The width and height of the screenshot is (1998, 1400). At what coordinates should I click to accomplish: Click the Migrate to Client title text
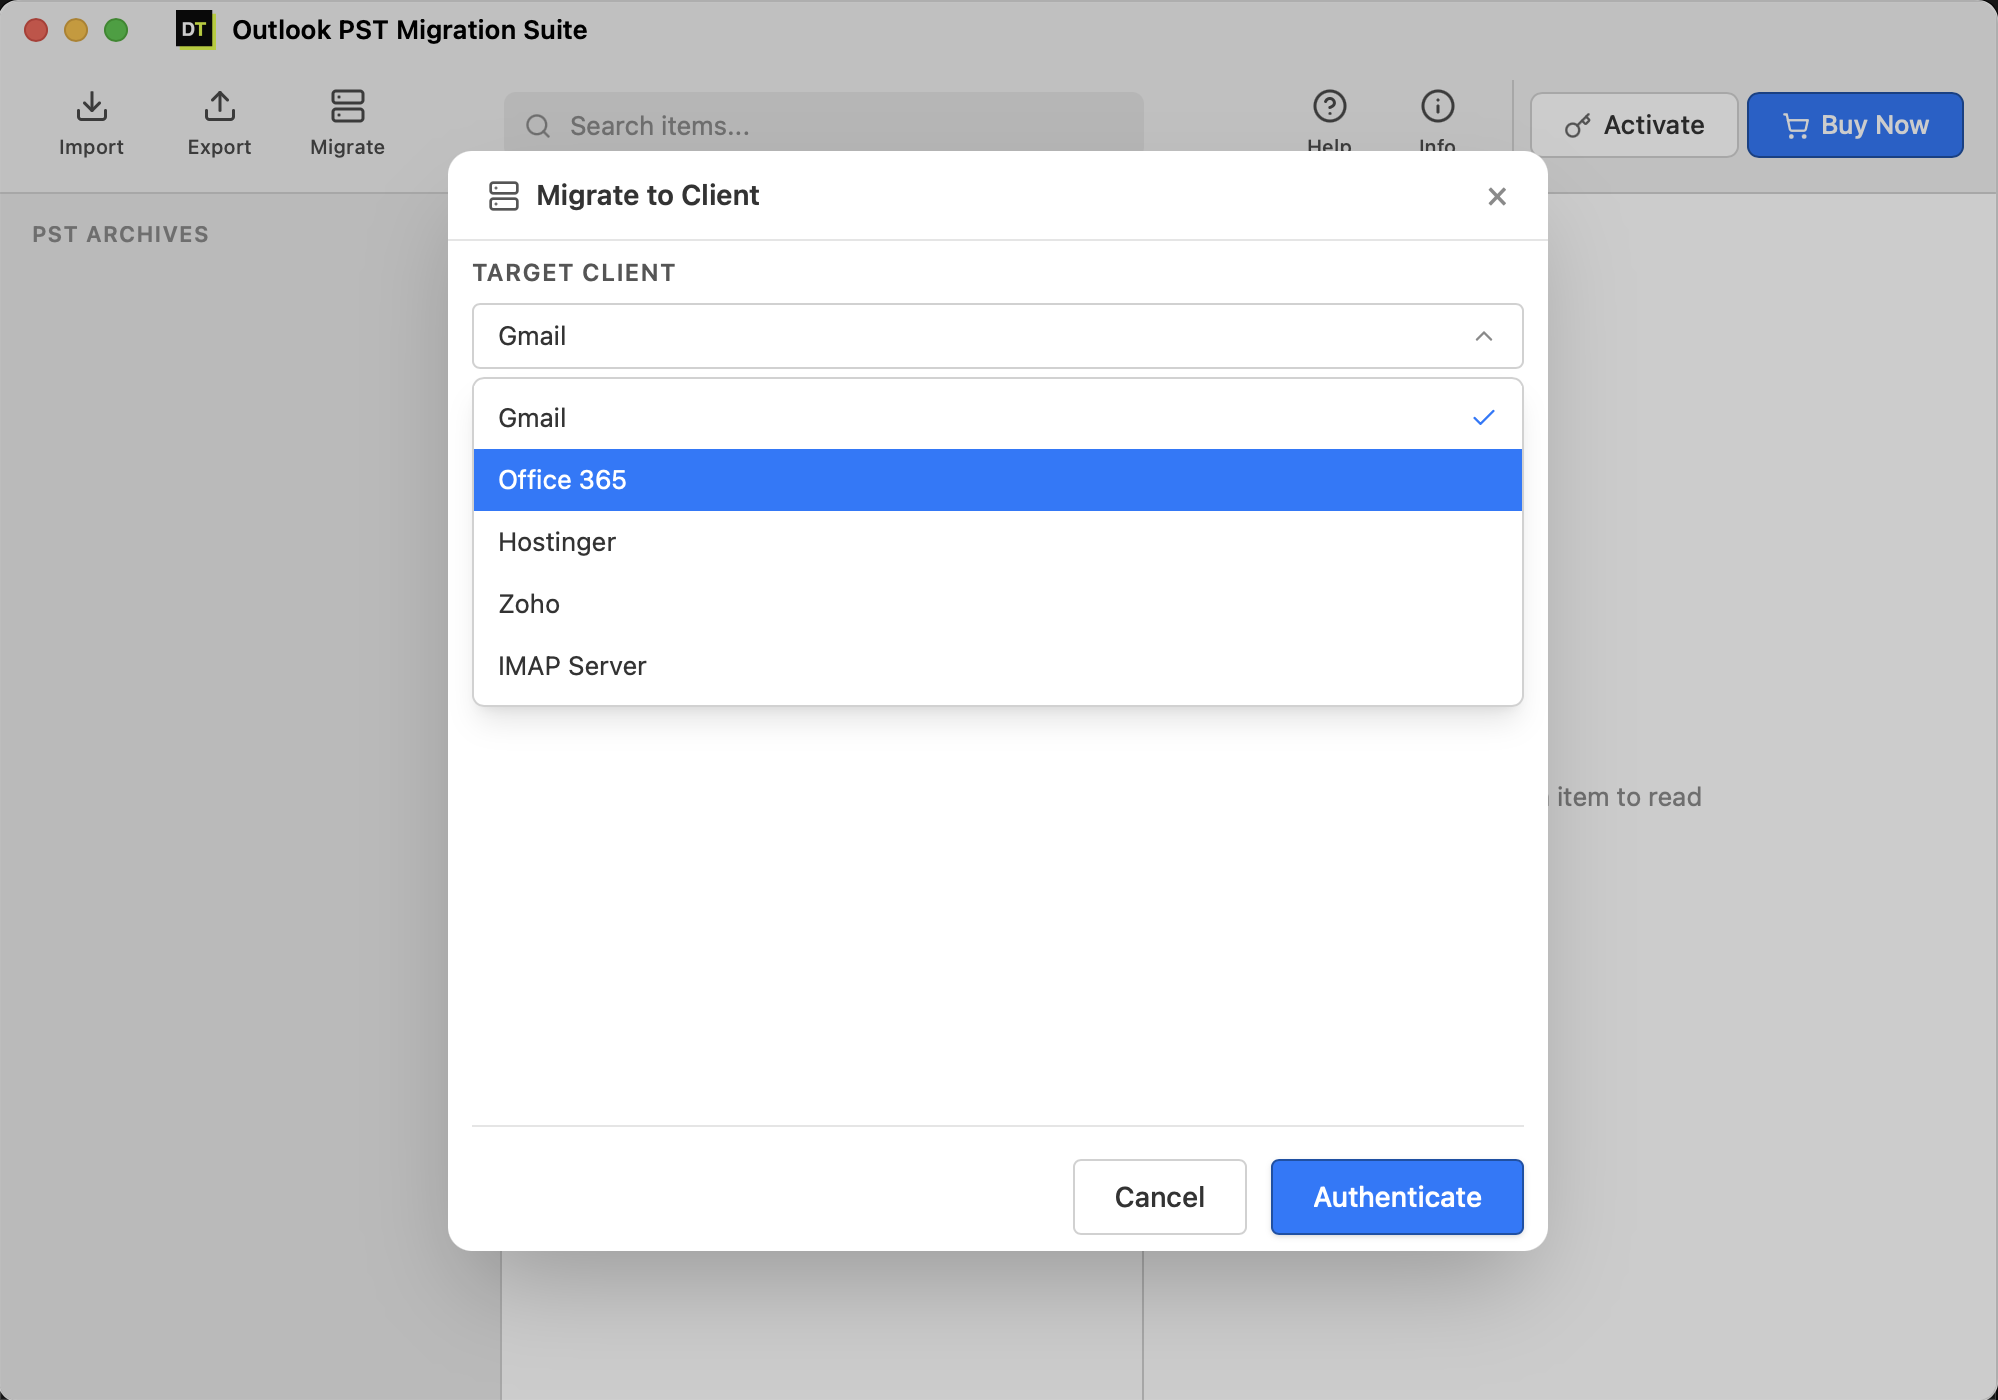[647, 195]
